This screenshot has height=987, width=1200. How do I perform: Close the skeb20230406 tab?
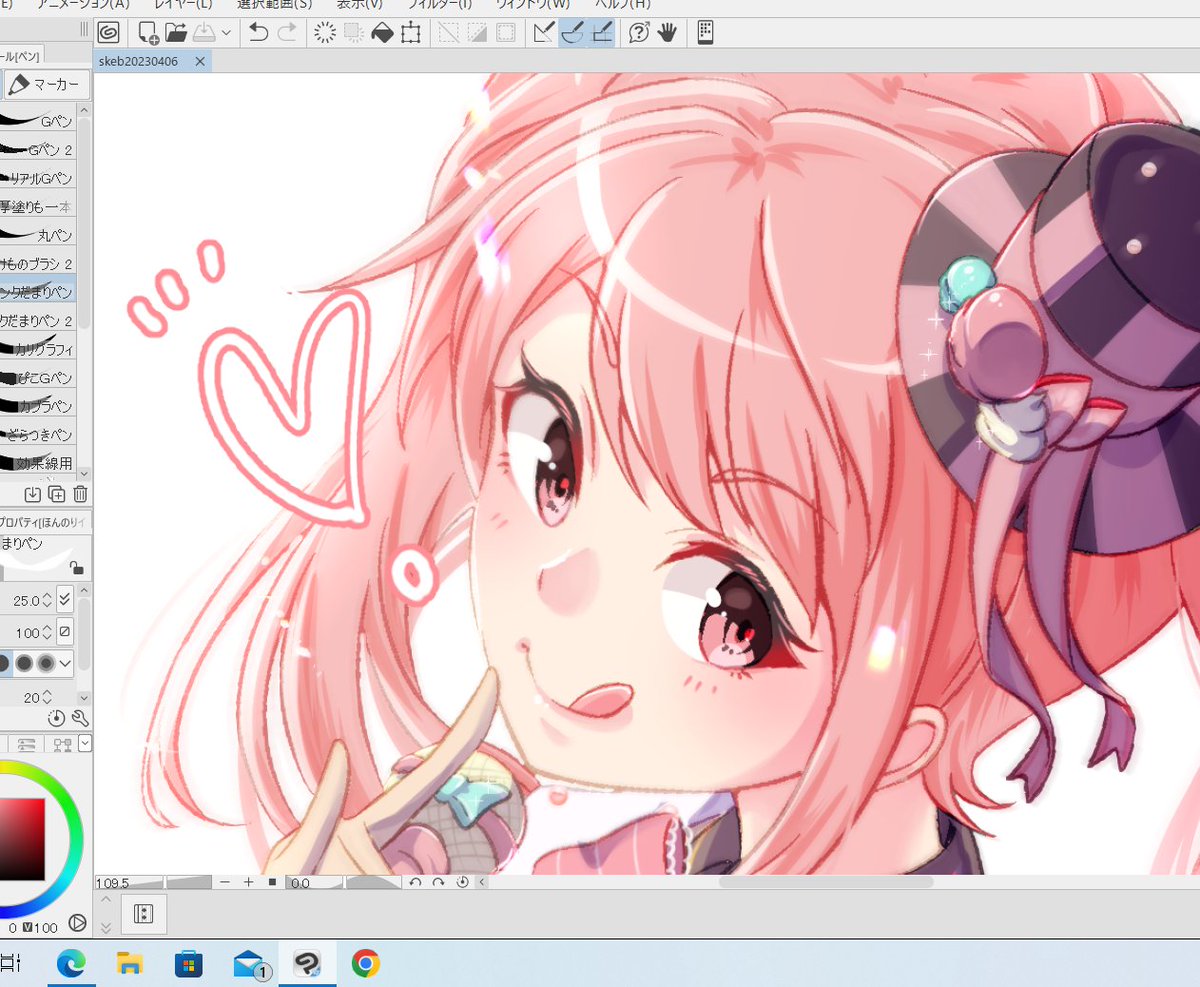(200, 61)
